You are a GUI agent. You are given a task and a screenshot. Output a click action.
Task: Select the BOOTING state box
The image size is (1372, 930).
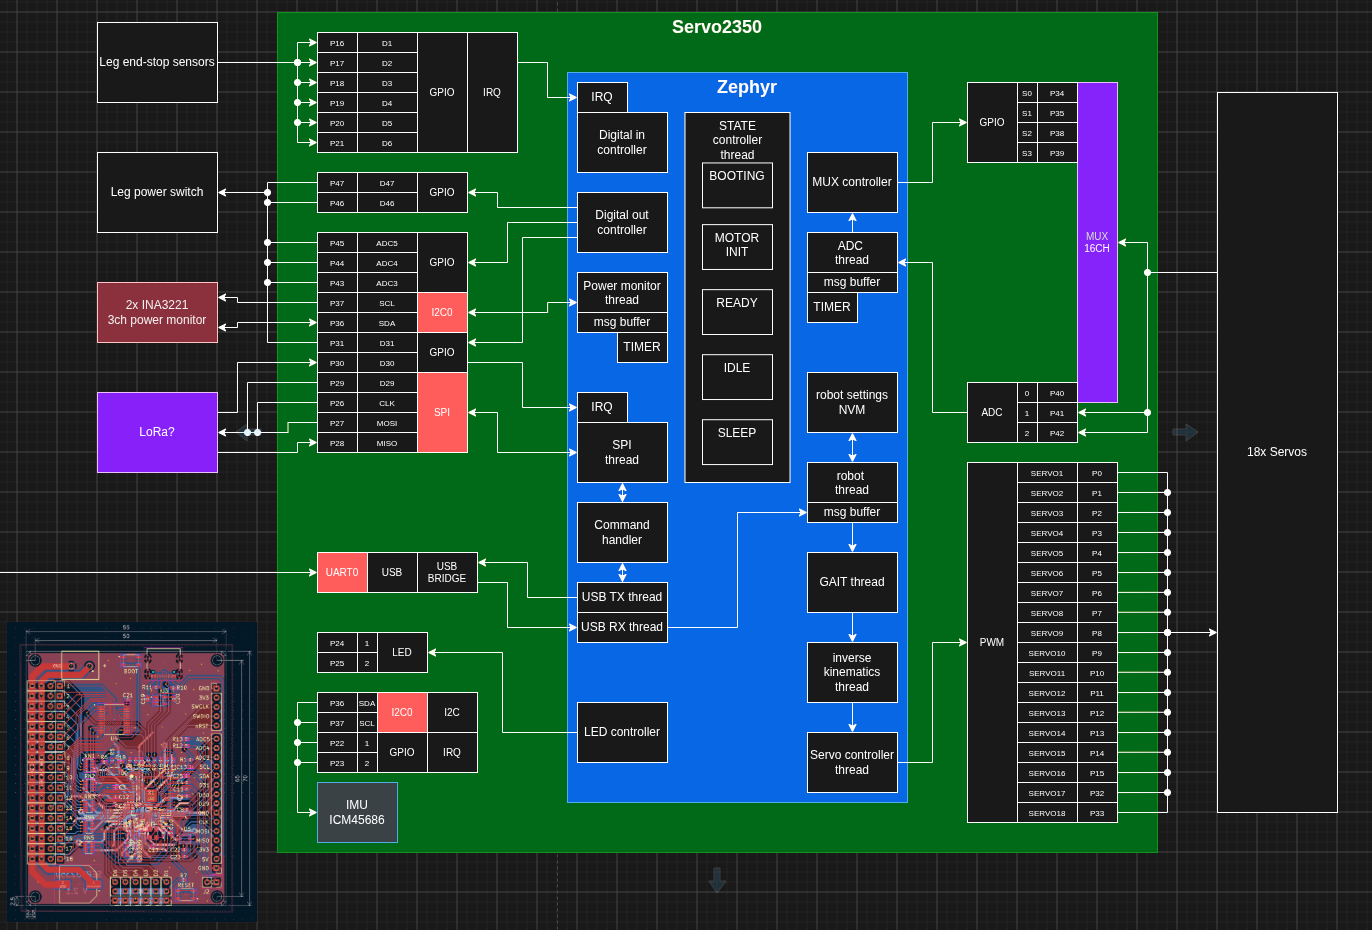tap(737, 186)
